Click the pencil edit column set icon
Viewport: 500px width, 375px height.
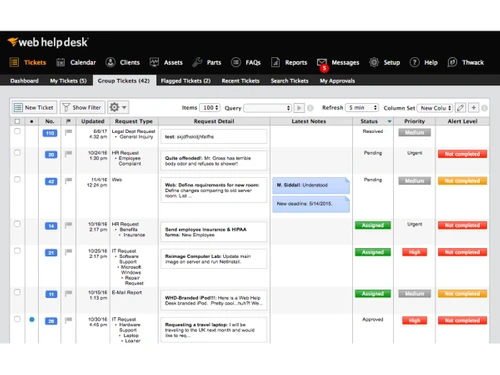pyautogui.click(x=460, y=108)
